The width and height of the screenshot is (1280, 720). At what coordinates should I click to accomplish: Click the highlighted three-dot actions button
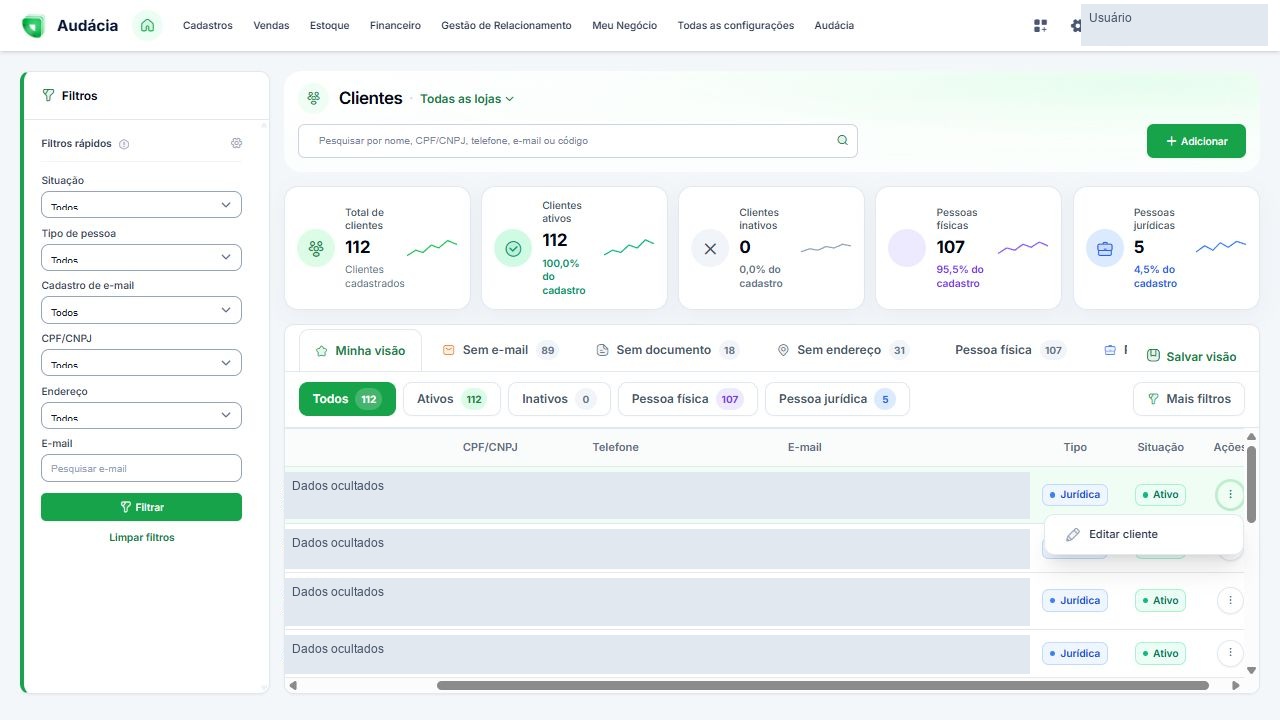click(1230, 494)
